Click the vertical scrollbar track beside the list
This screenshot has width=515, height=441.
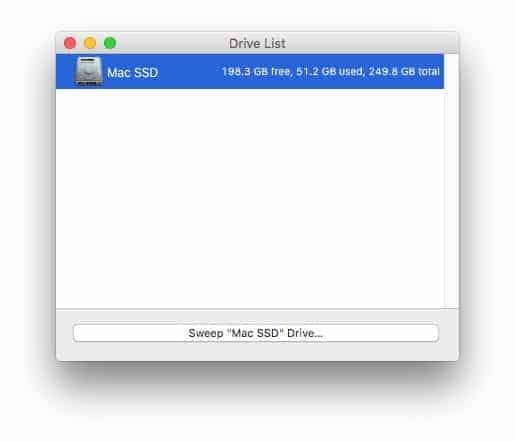451,181
